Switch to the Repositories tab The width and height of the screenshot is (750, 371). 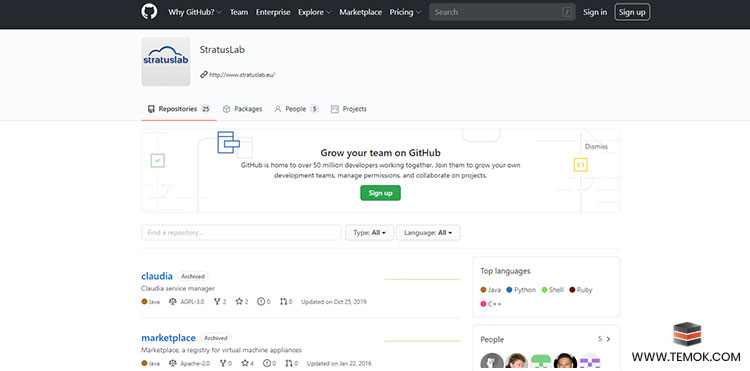(179, 109)
